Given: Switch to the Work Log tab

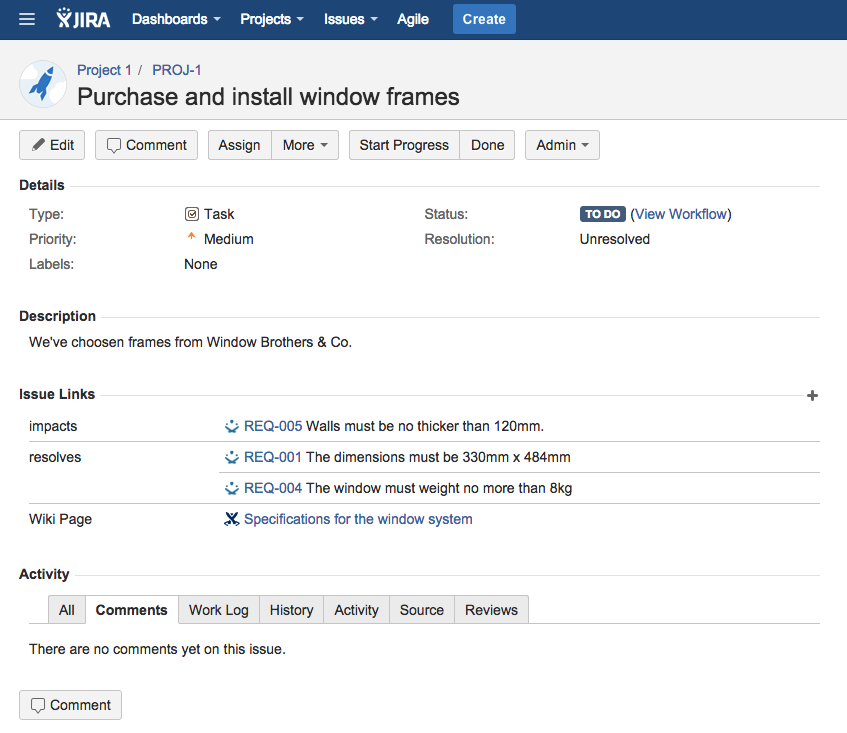Looking at the screenshot, I should pyautogui.click(x=219, y=610).
